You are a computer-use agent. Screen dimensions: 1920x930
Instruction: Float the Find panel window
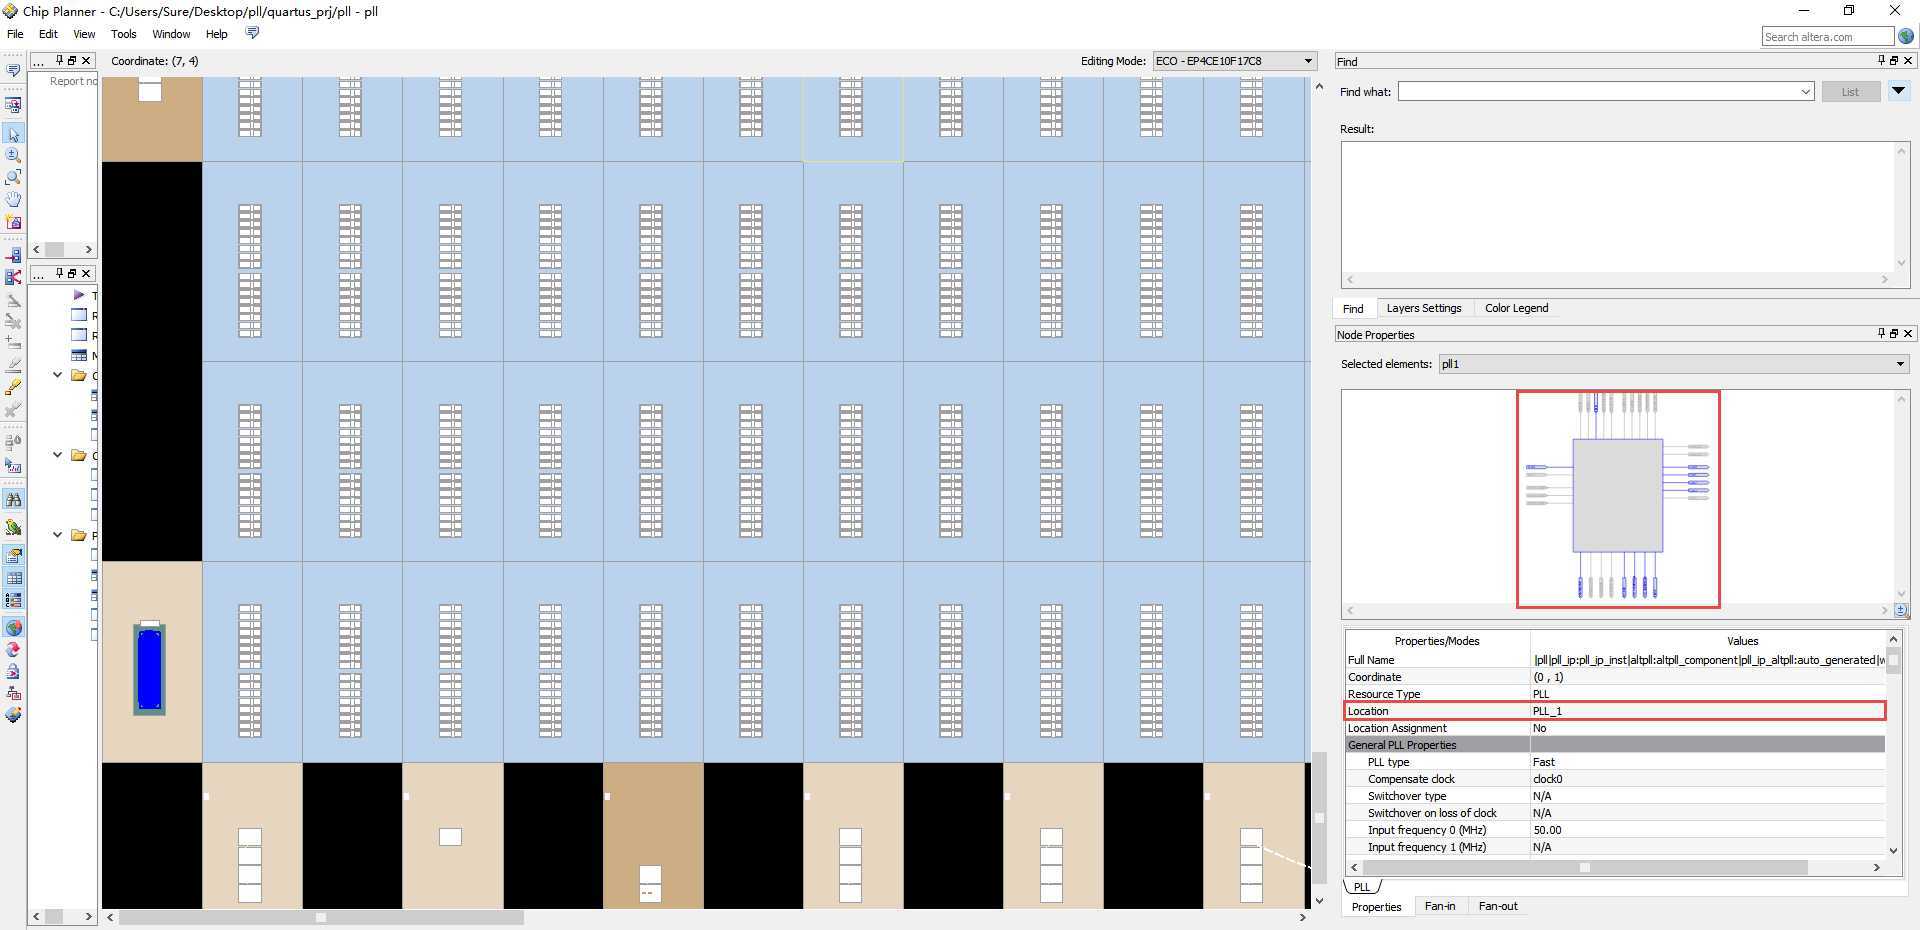(x=1894, y=61)
